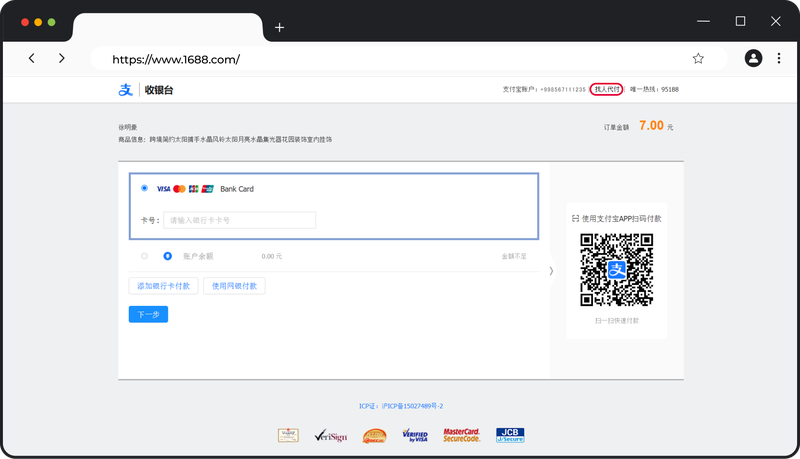Open the browser profile avatar
Image resolution: width=800 pixels, height=459 pixels.
click(753, 59)
